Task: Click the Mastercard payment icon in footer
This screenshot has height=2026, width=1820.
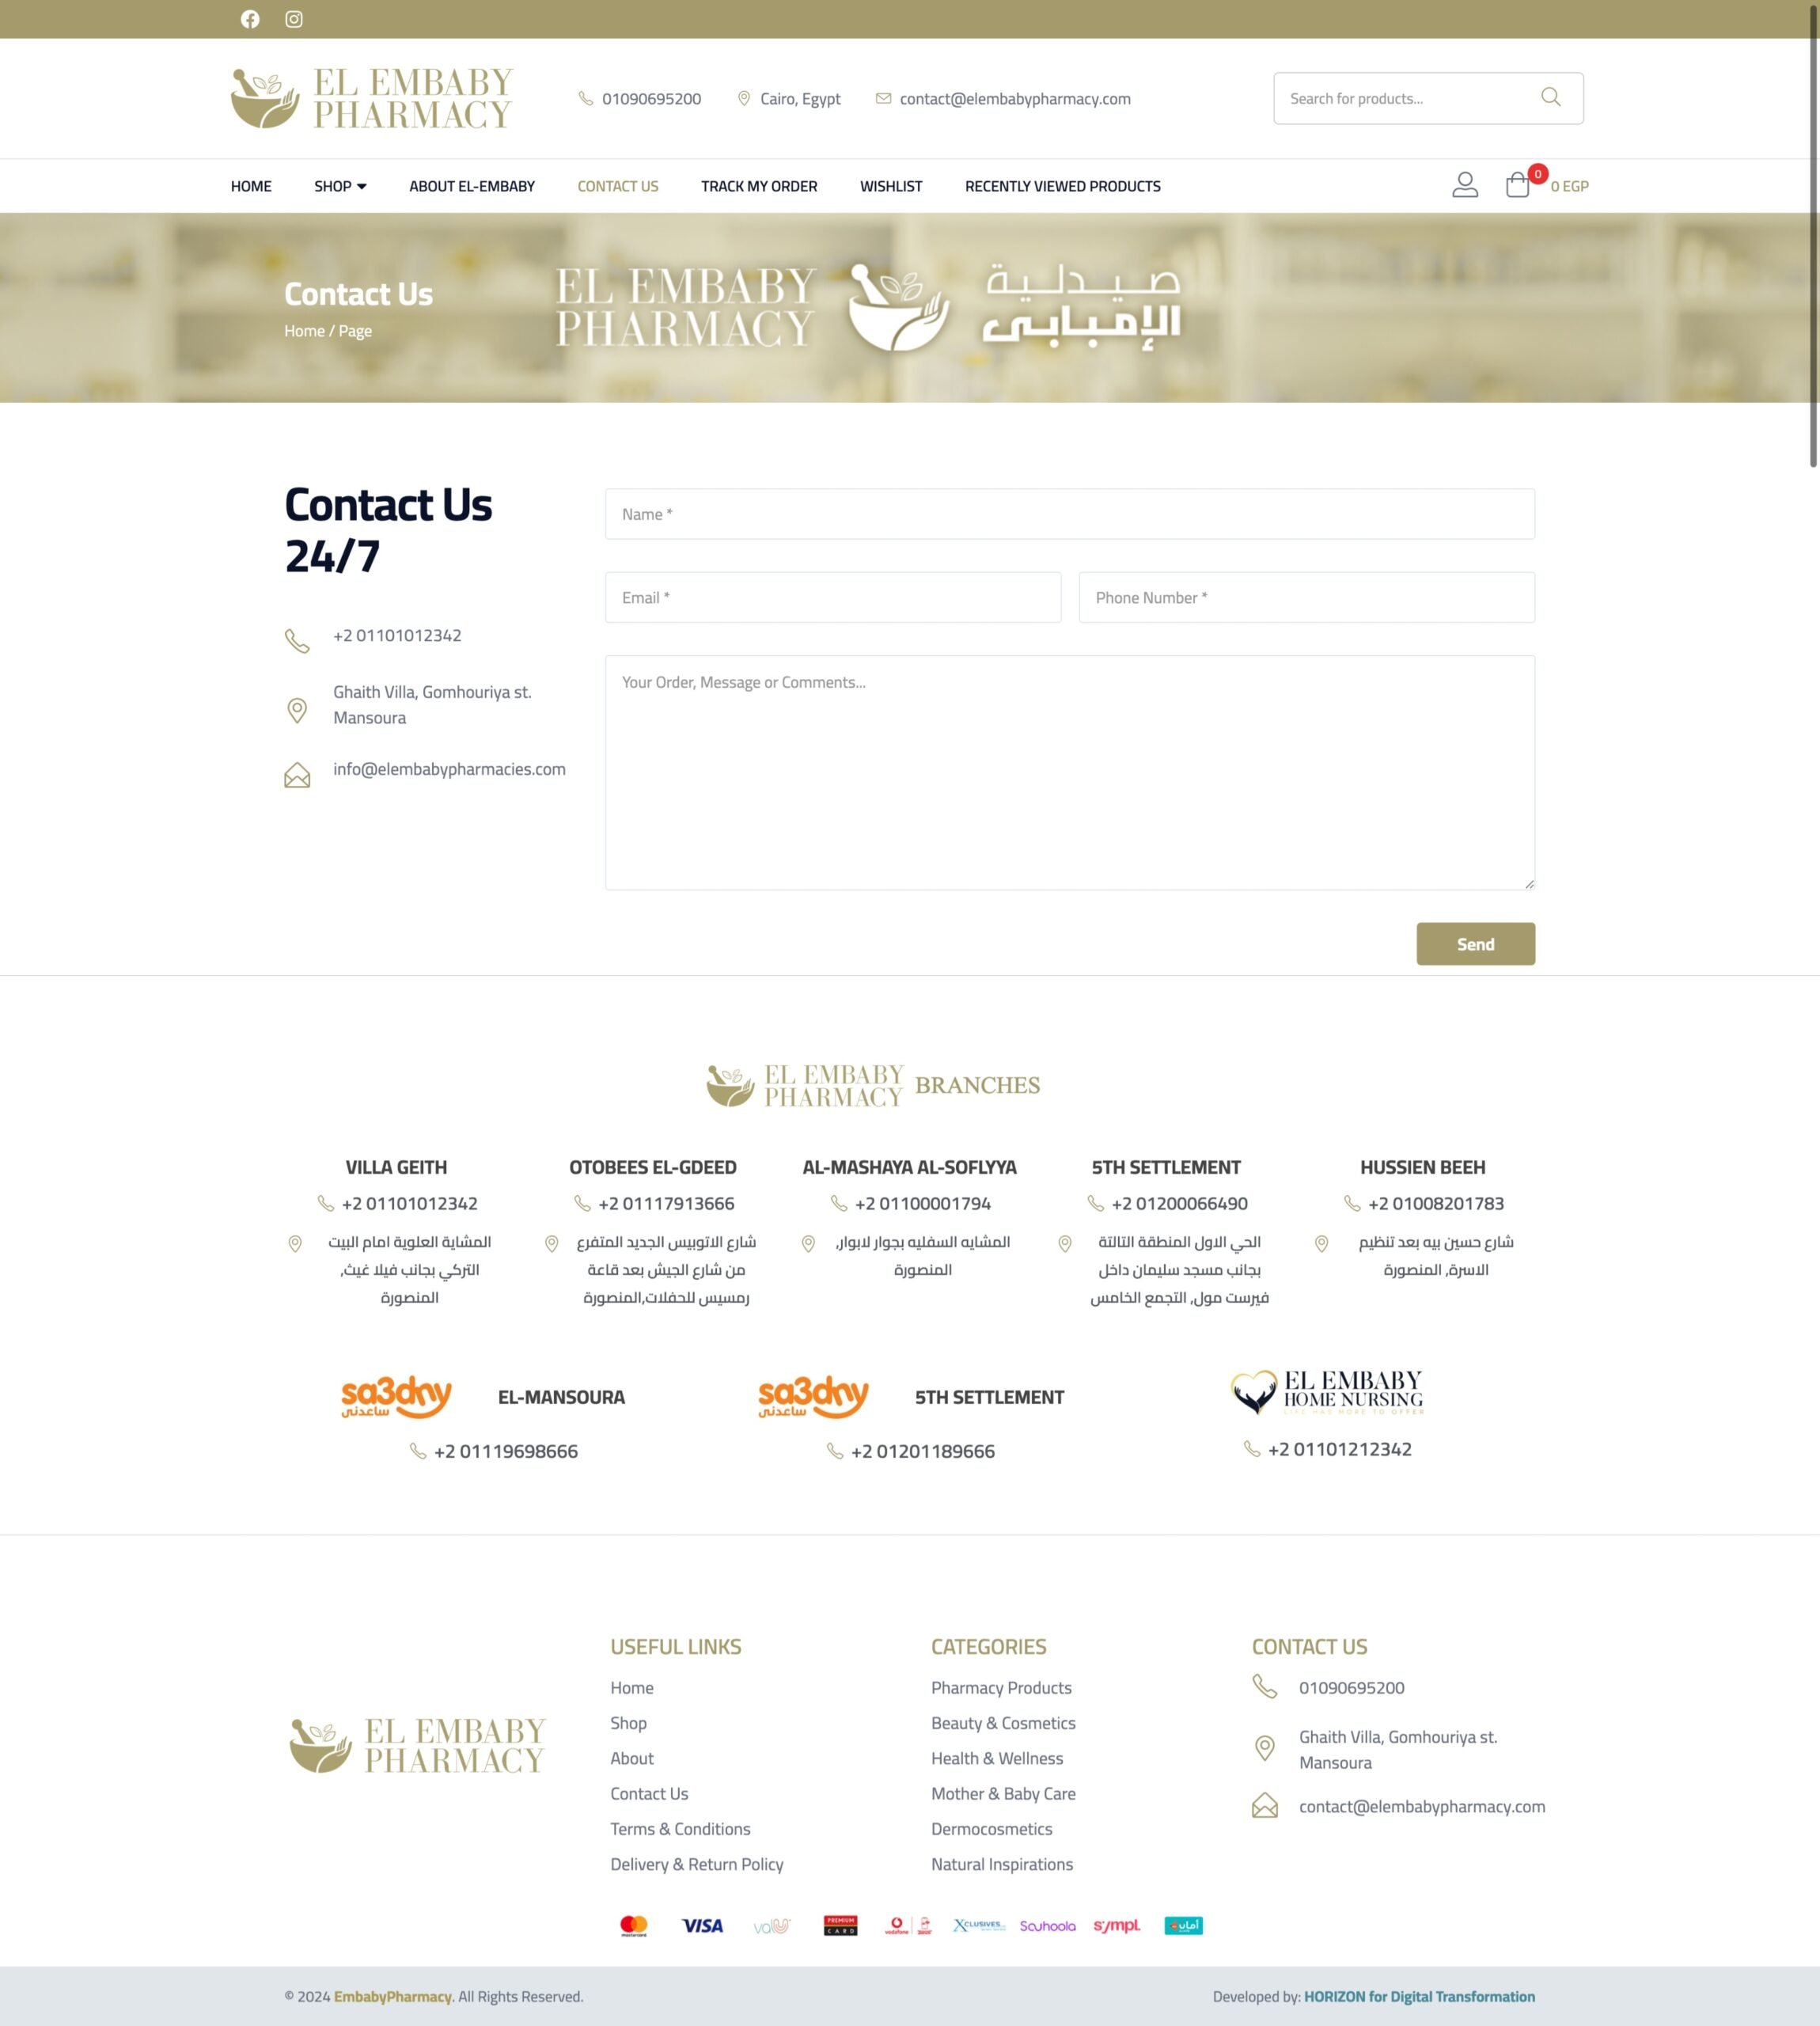Action: (634, 1925)
